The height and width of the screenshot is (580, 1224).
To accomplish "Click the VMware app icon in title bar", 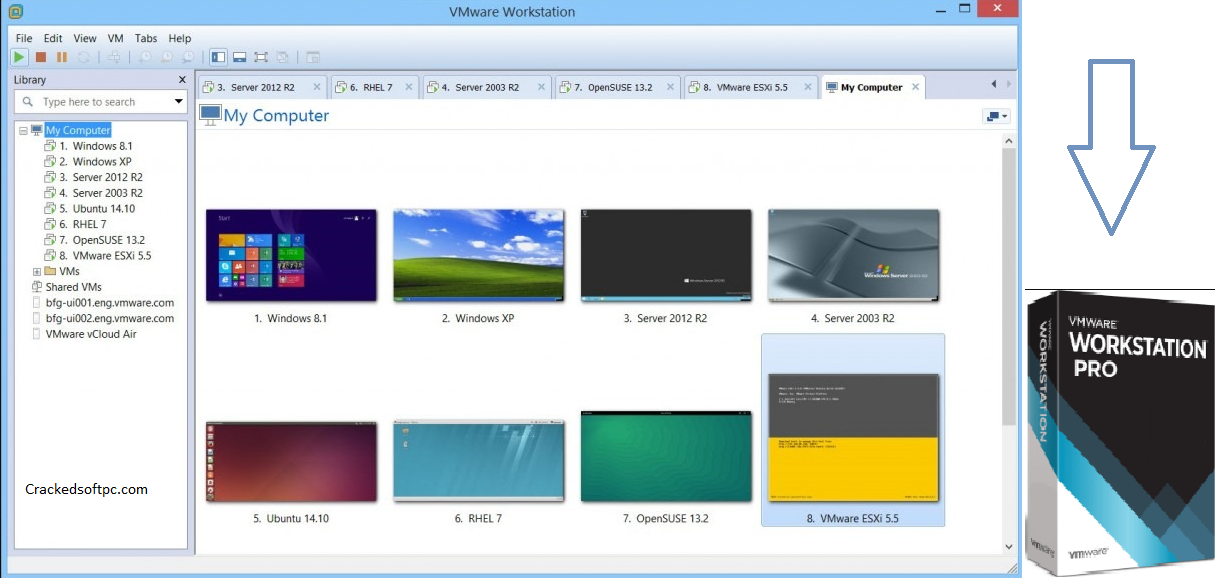I will [15, 12].
